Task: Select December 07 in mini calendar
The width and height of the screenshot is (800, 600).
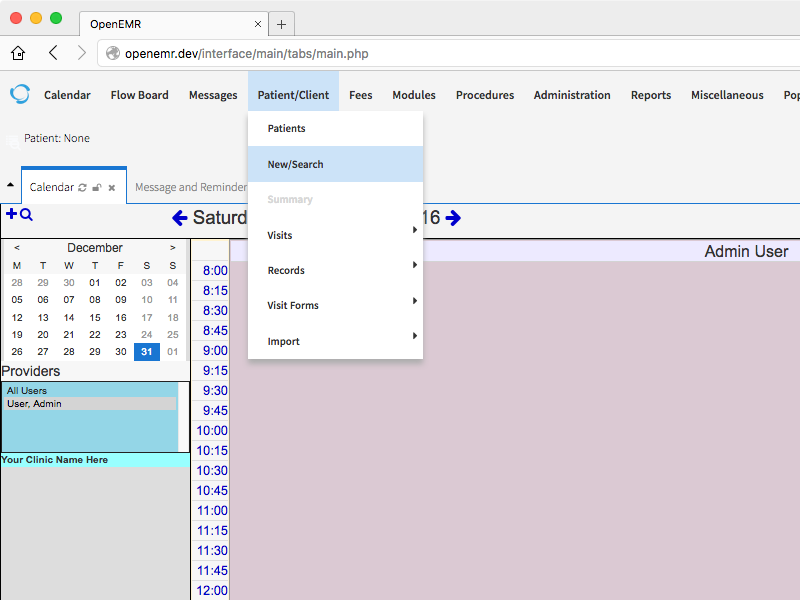Action: click(x=69, y=300)
